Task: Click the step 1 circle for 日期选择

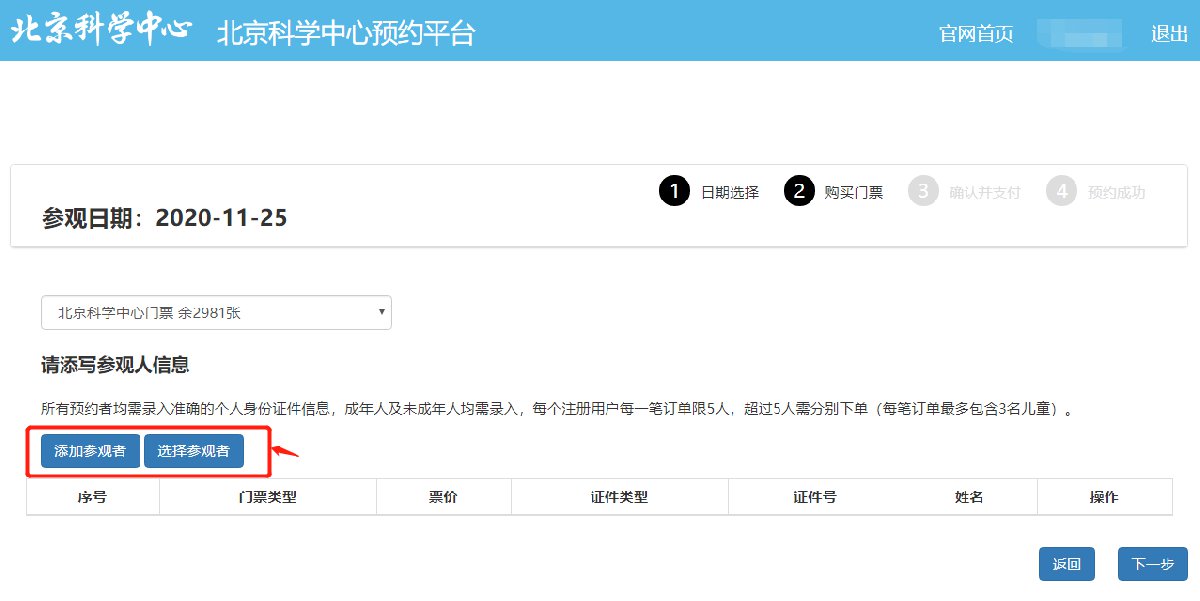Action: (675, 191)
